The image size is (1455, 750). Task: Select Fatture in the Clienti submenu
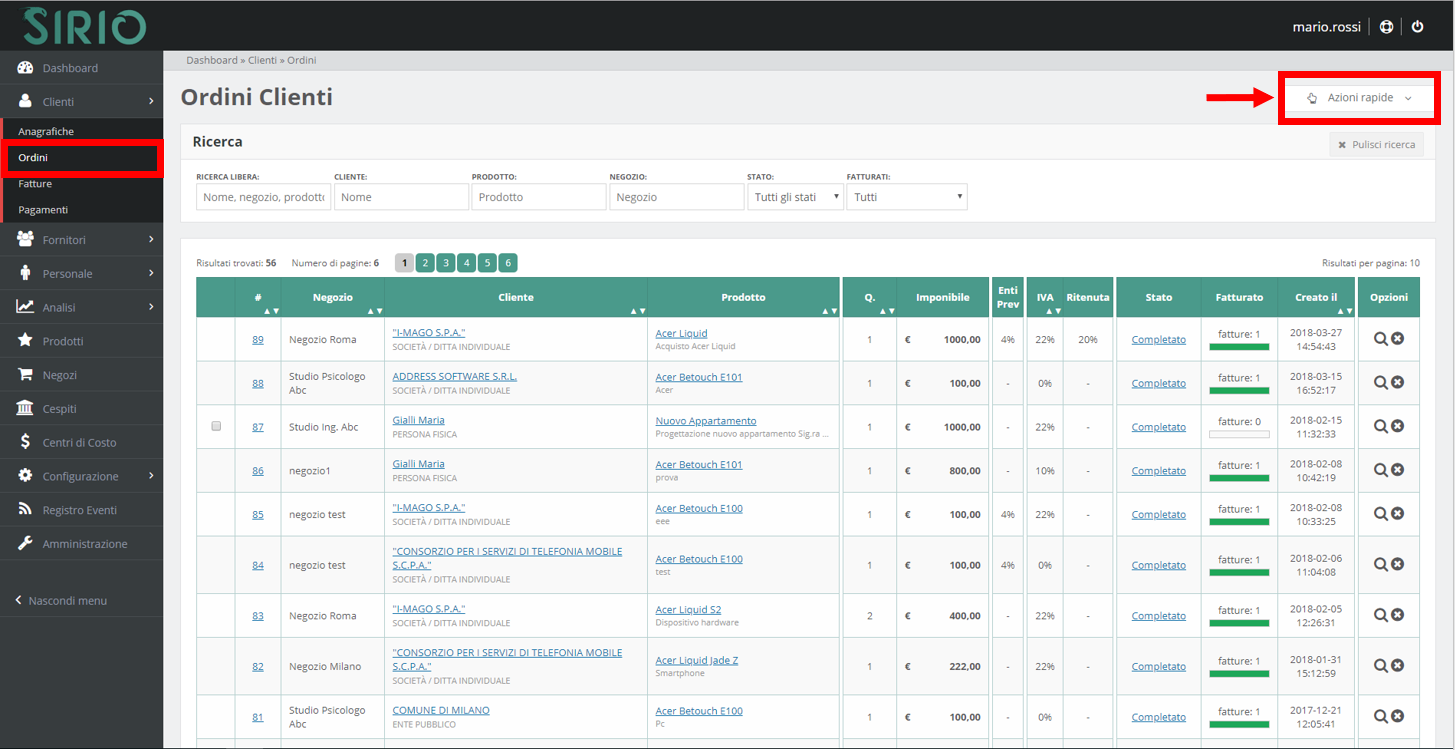pyautogui.click(x=35, y=183)
